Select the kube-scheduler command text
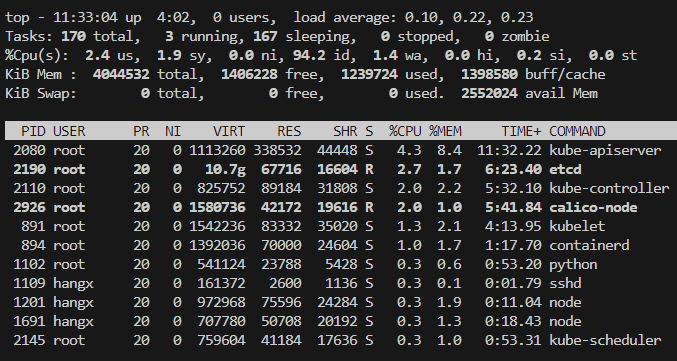The height and width of the screenshot is (361, 677). click(x=605, y=340)
